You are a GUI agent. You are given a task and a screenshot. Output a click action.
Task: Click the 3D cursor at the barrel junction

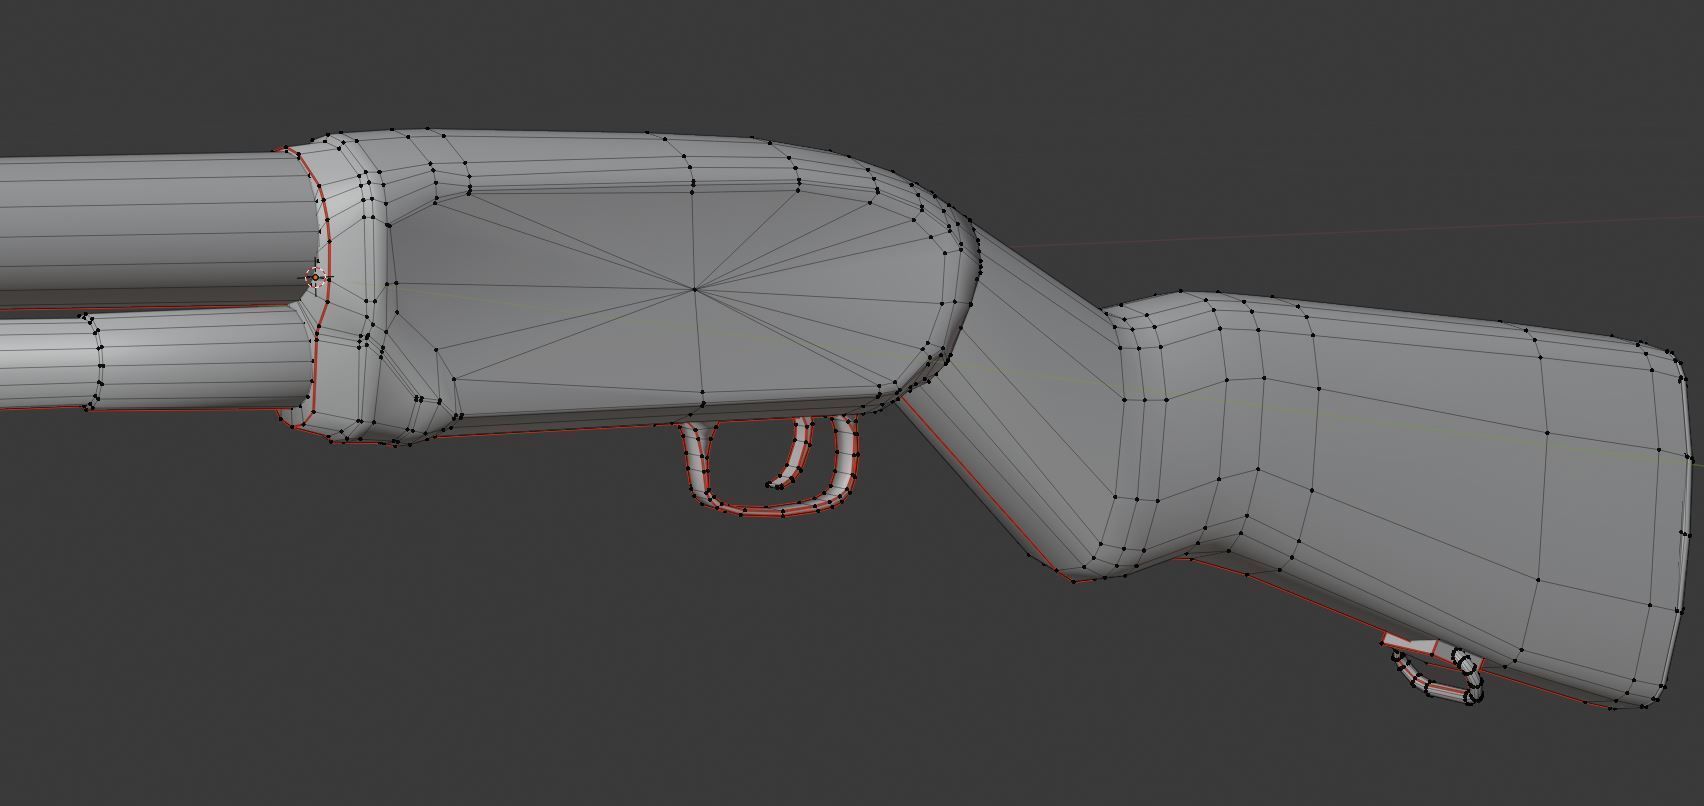(316, 277)
